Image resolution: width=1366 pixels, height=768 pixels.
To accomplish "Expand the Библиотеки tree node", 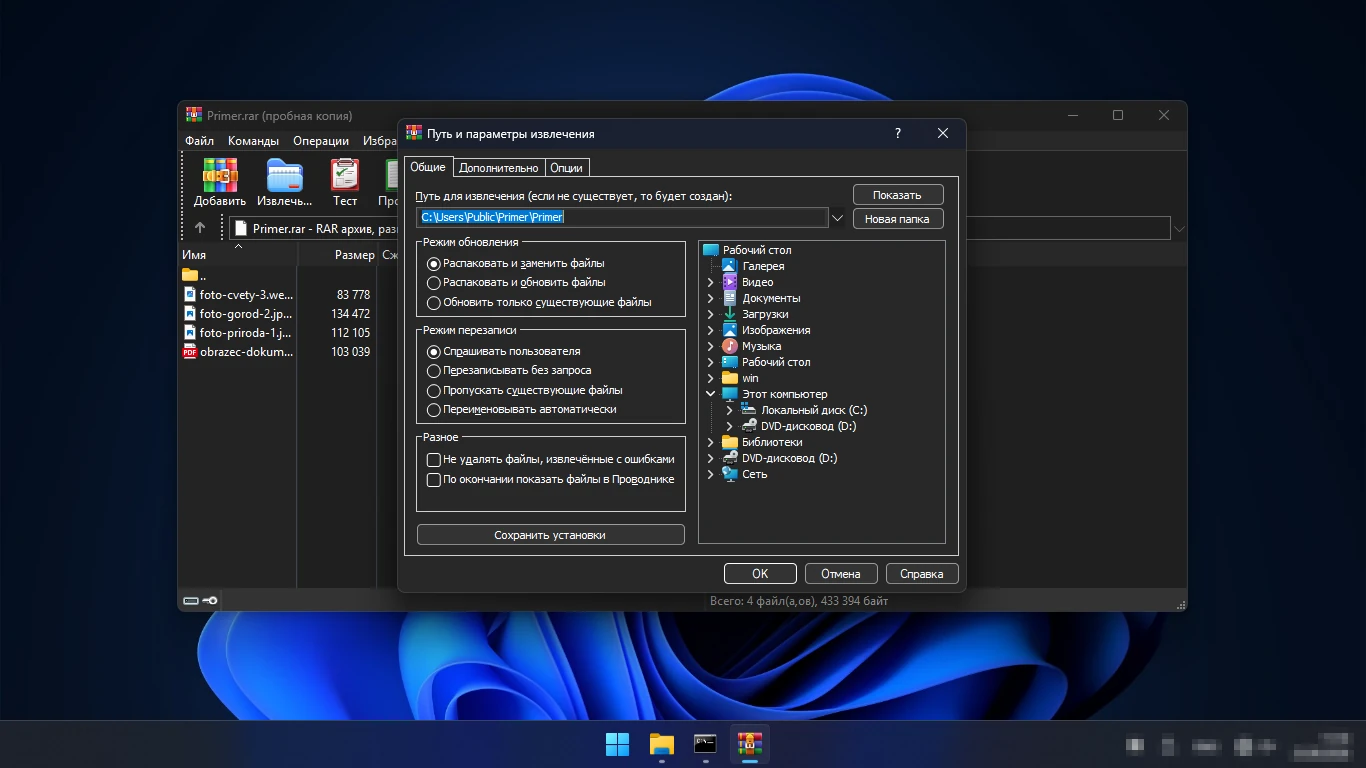I will [711, 442].
